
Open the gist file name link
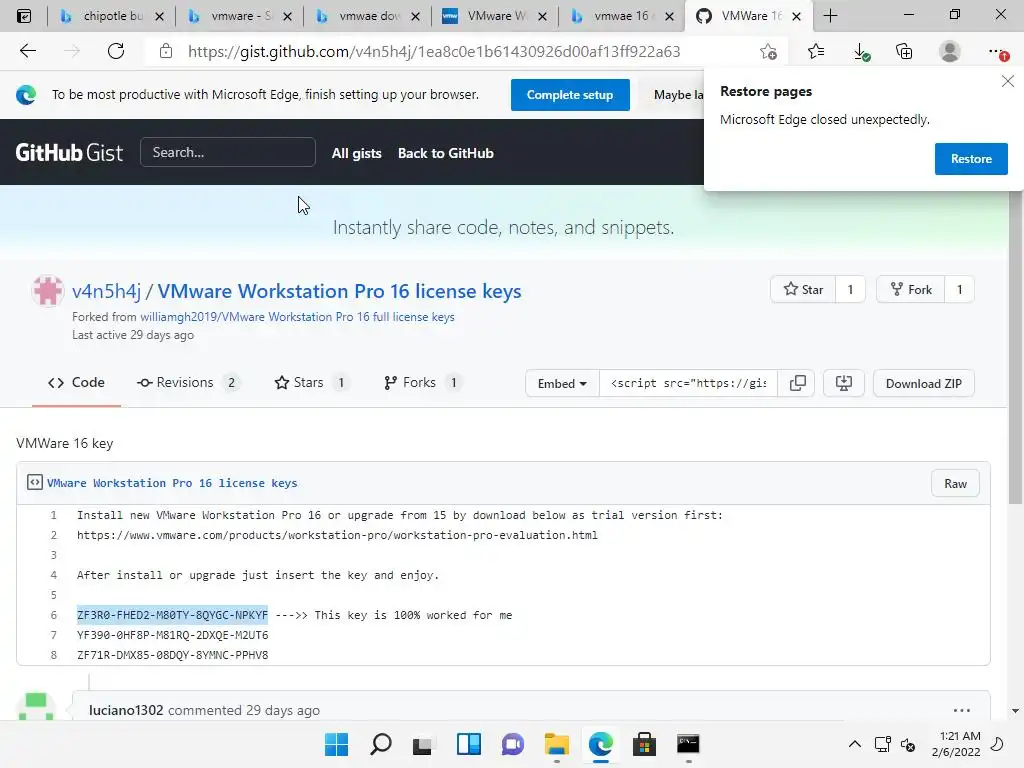coord(172,483)
